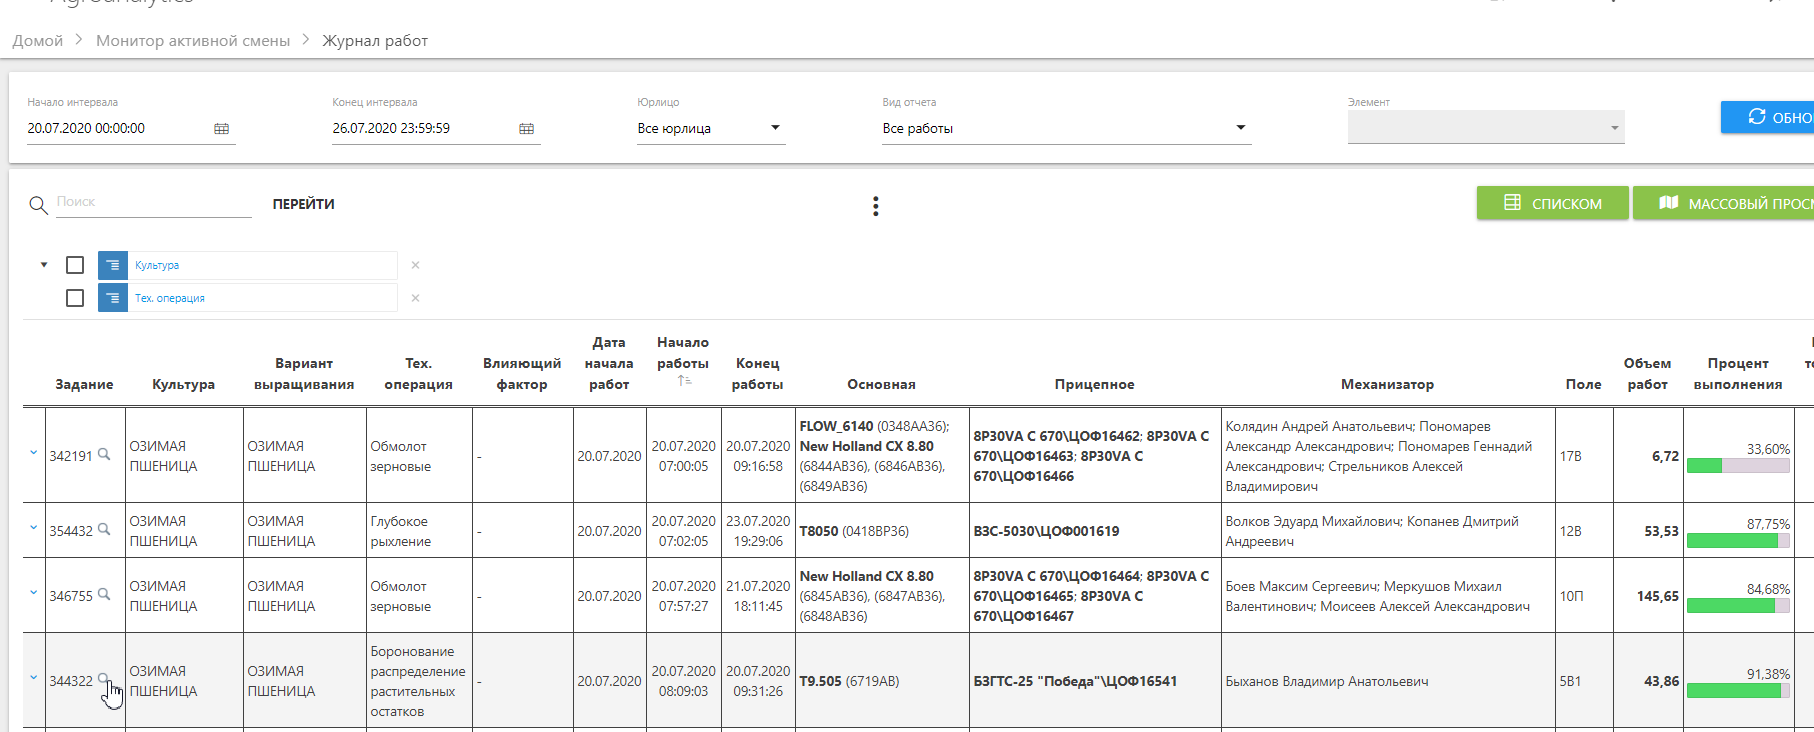This screenshot has width=1814, height=732.
Task: Open calendar picker for interval start
Action: 222,129
